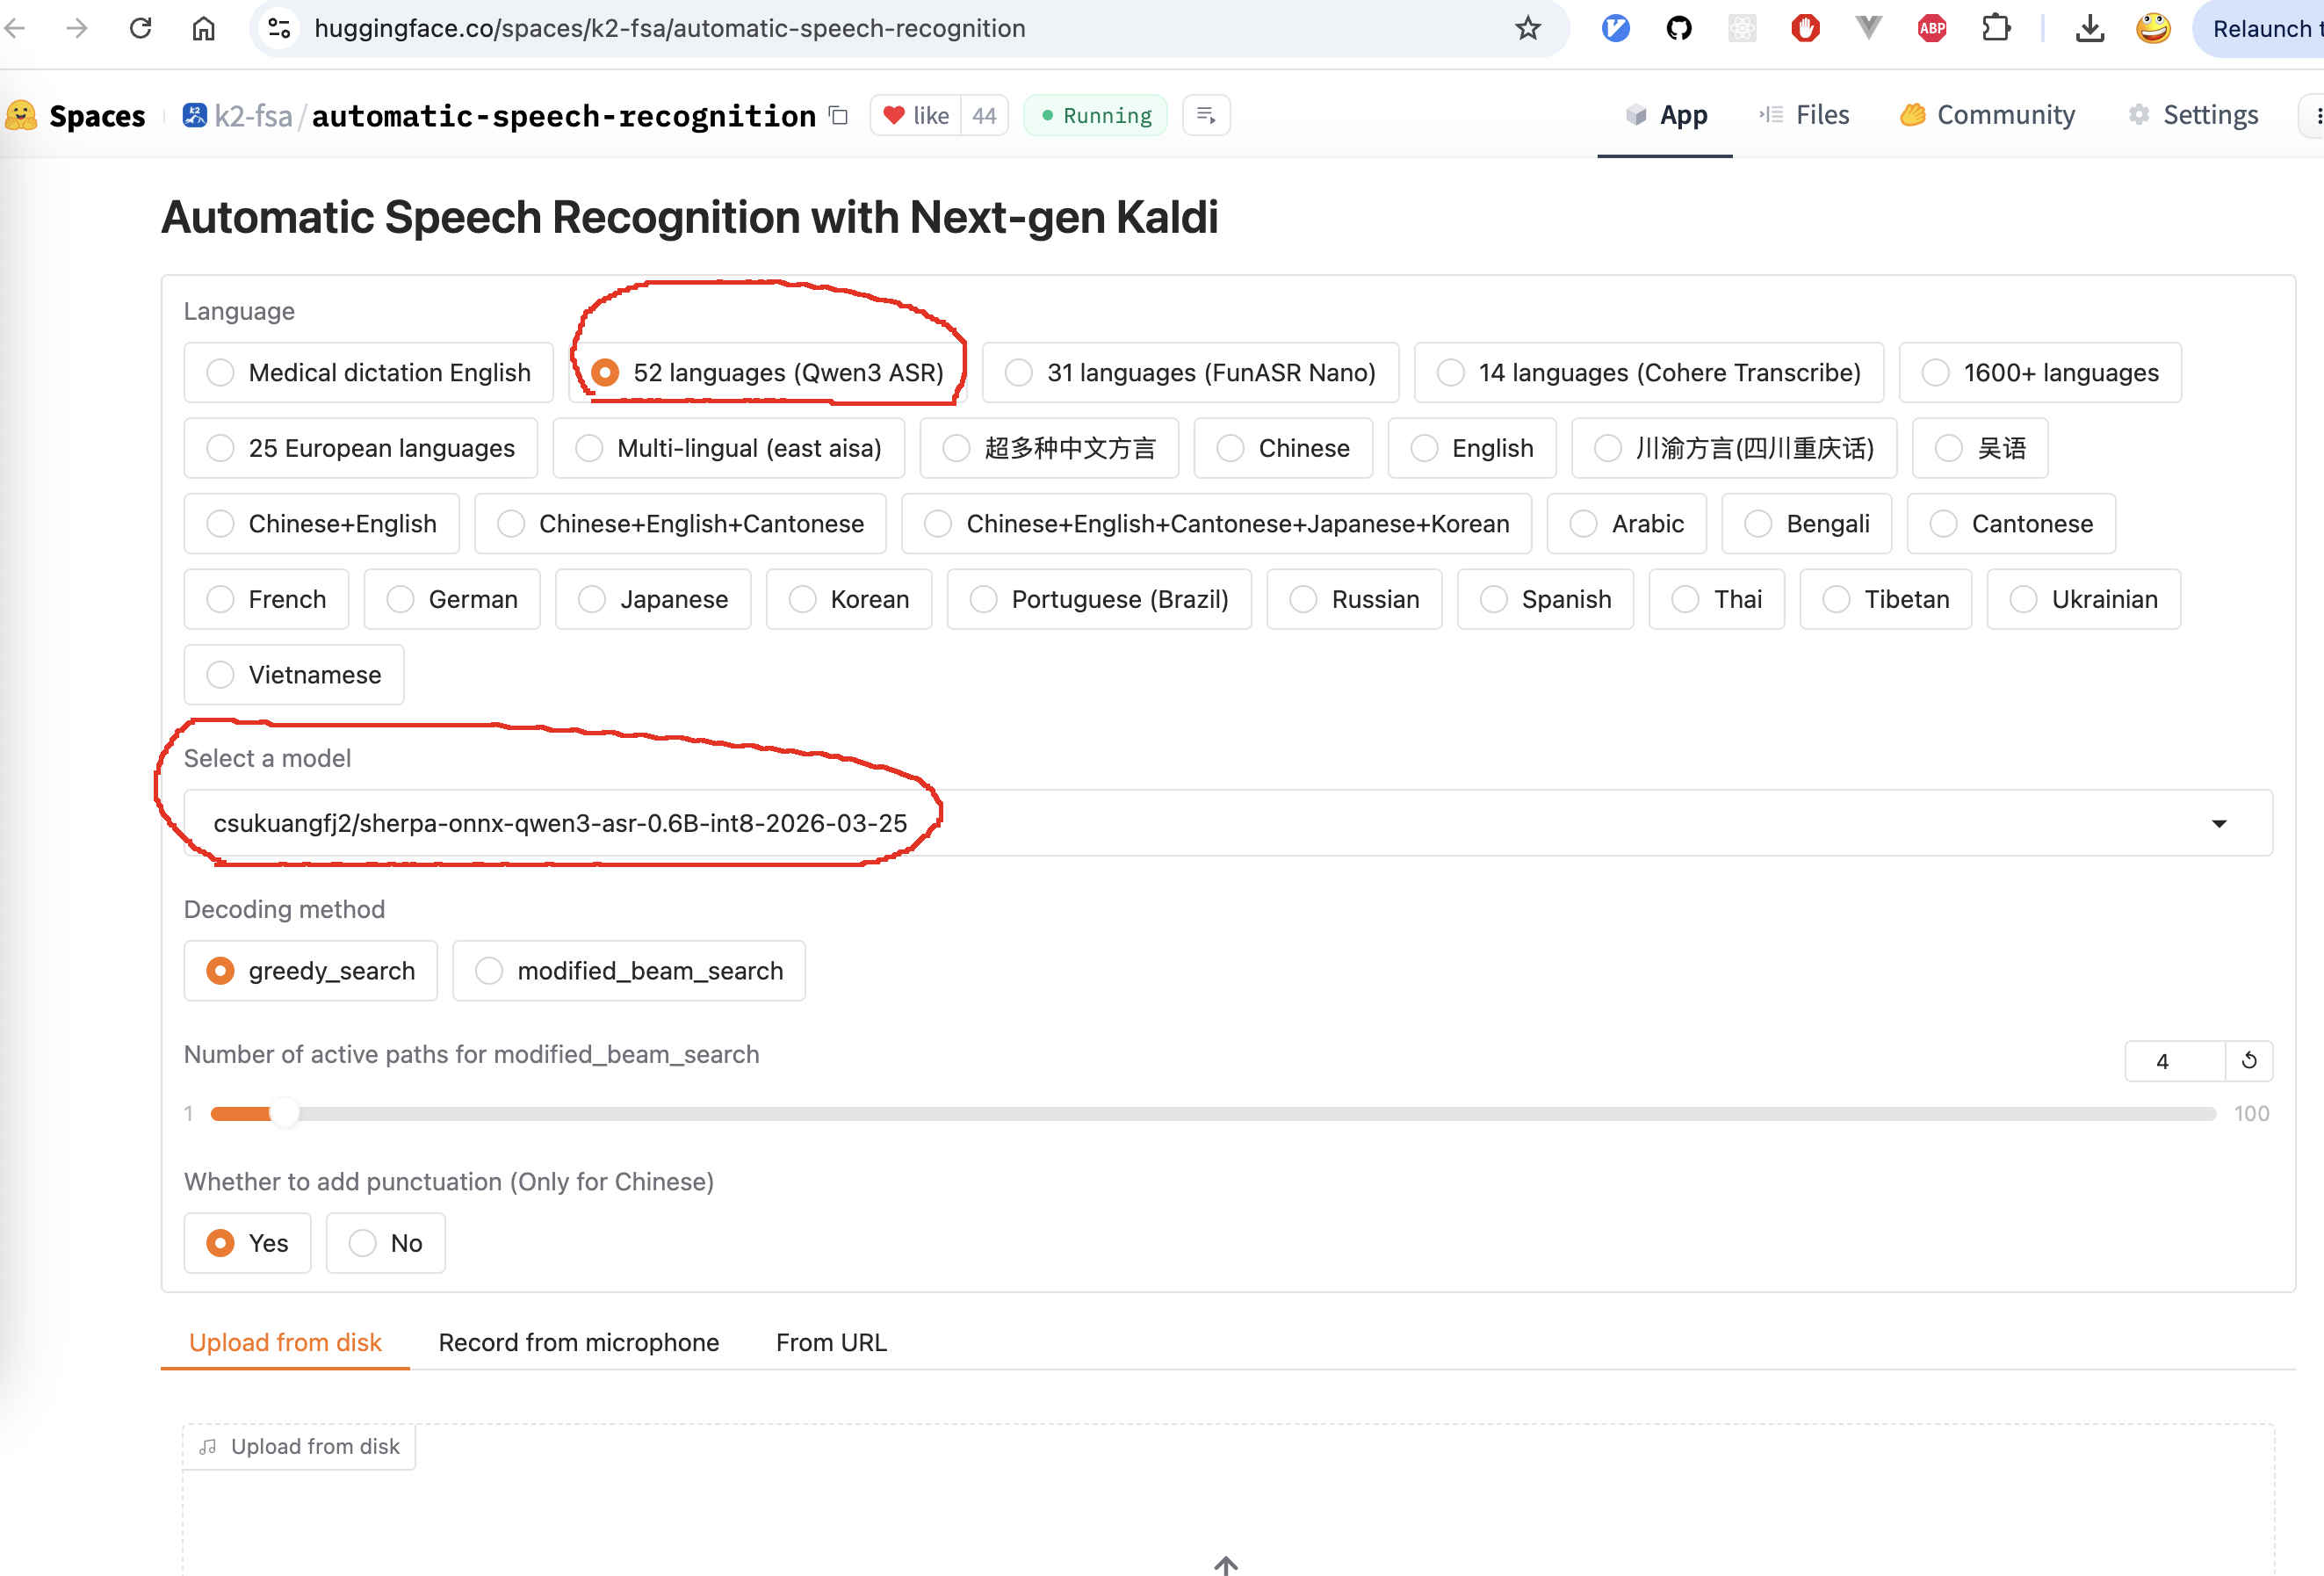2324x1576 pixels.
Task: Click the reset slider value icon
Action: click(2249, 1061)
